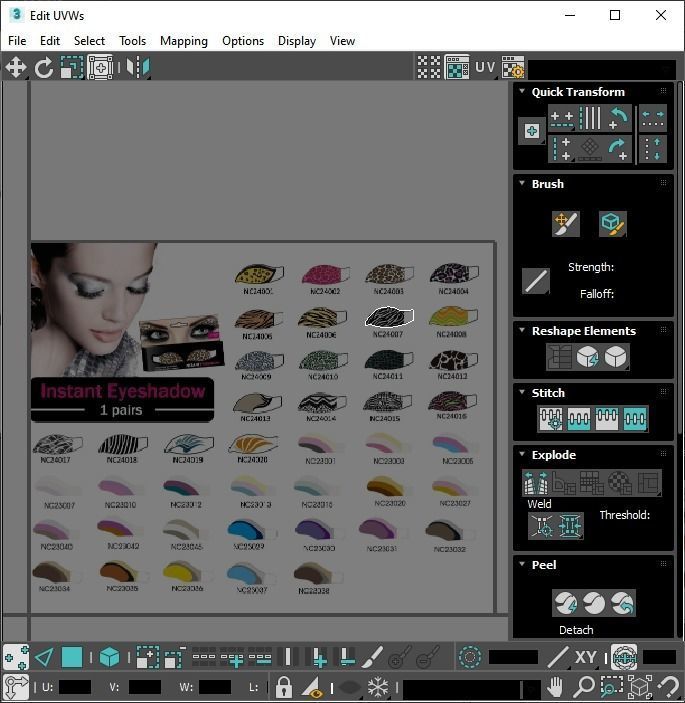This screenshot has height=703, width=685.
Task: Toggle Select by Element mode
Action: [x=109, y=657]
